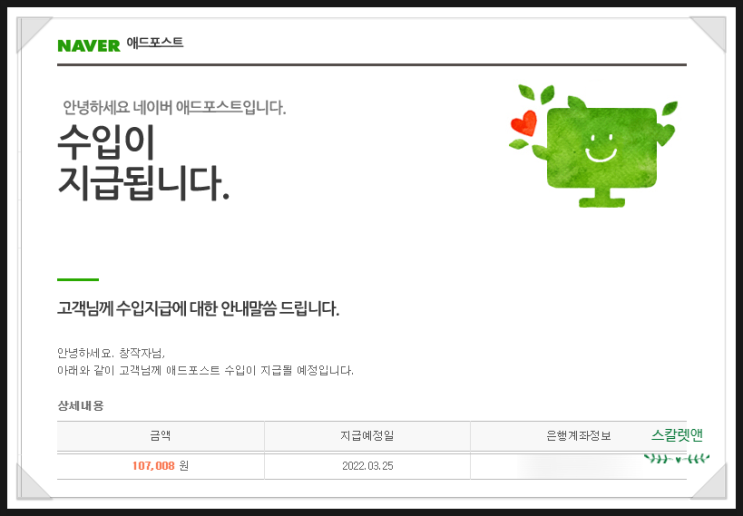Click the blurred bank account cell

tap(579, 466)
